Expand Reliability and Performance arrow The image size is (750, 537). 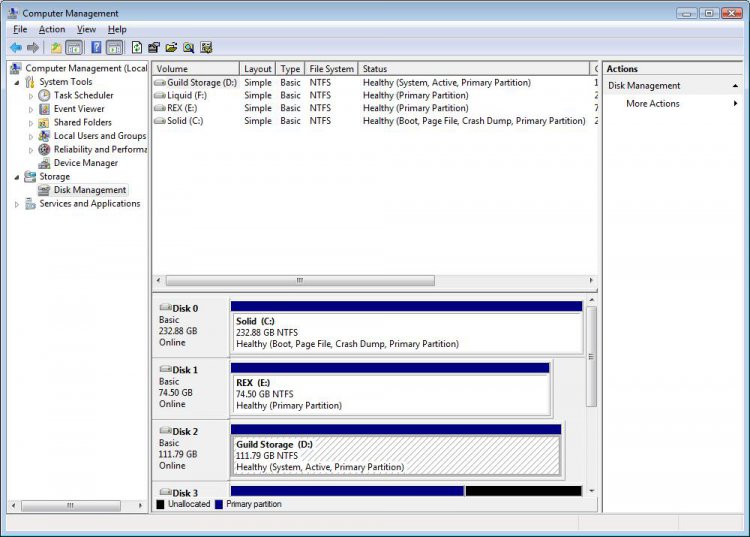click(x=31, y=150)
